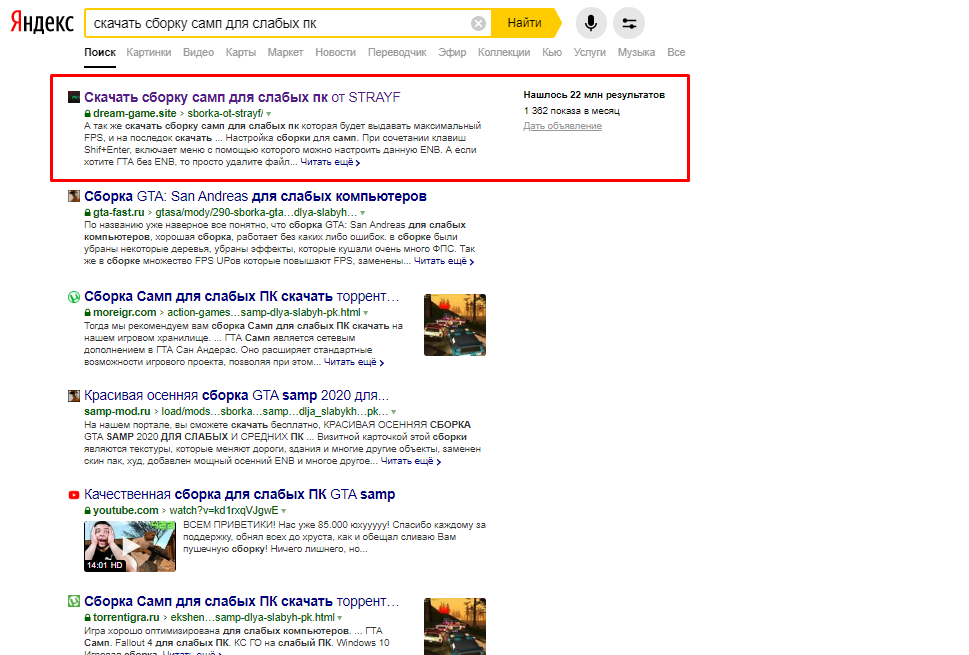Click 'Читать ещё' in gta-fast.ru snippet

click(x=444, y=261)
